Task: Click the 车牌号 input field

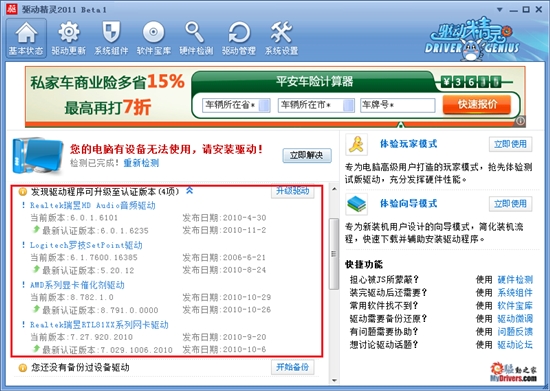Action: click(x=398, y=105)
